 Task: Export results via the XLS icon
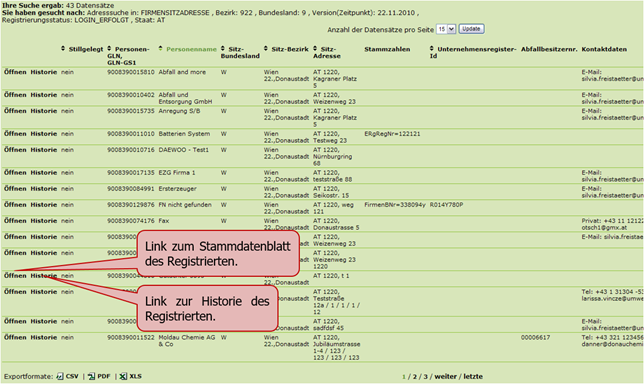click(x=123, y=376)
